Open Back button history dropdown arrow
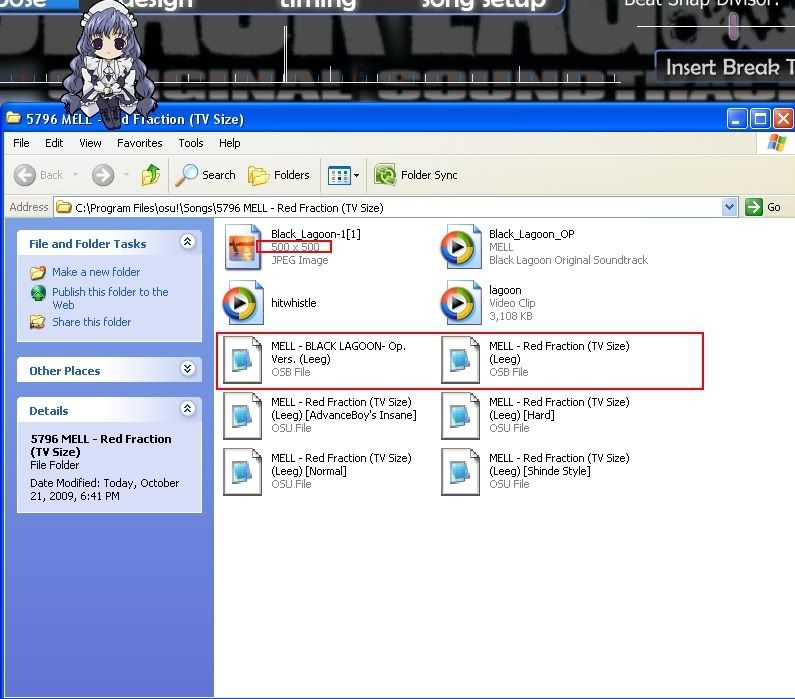Screen dimensions: 795x699 76,175
